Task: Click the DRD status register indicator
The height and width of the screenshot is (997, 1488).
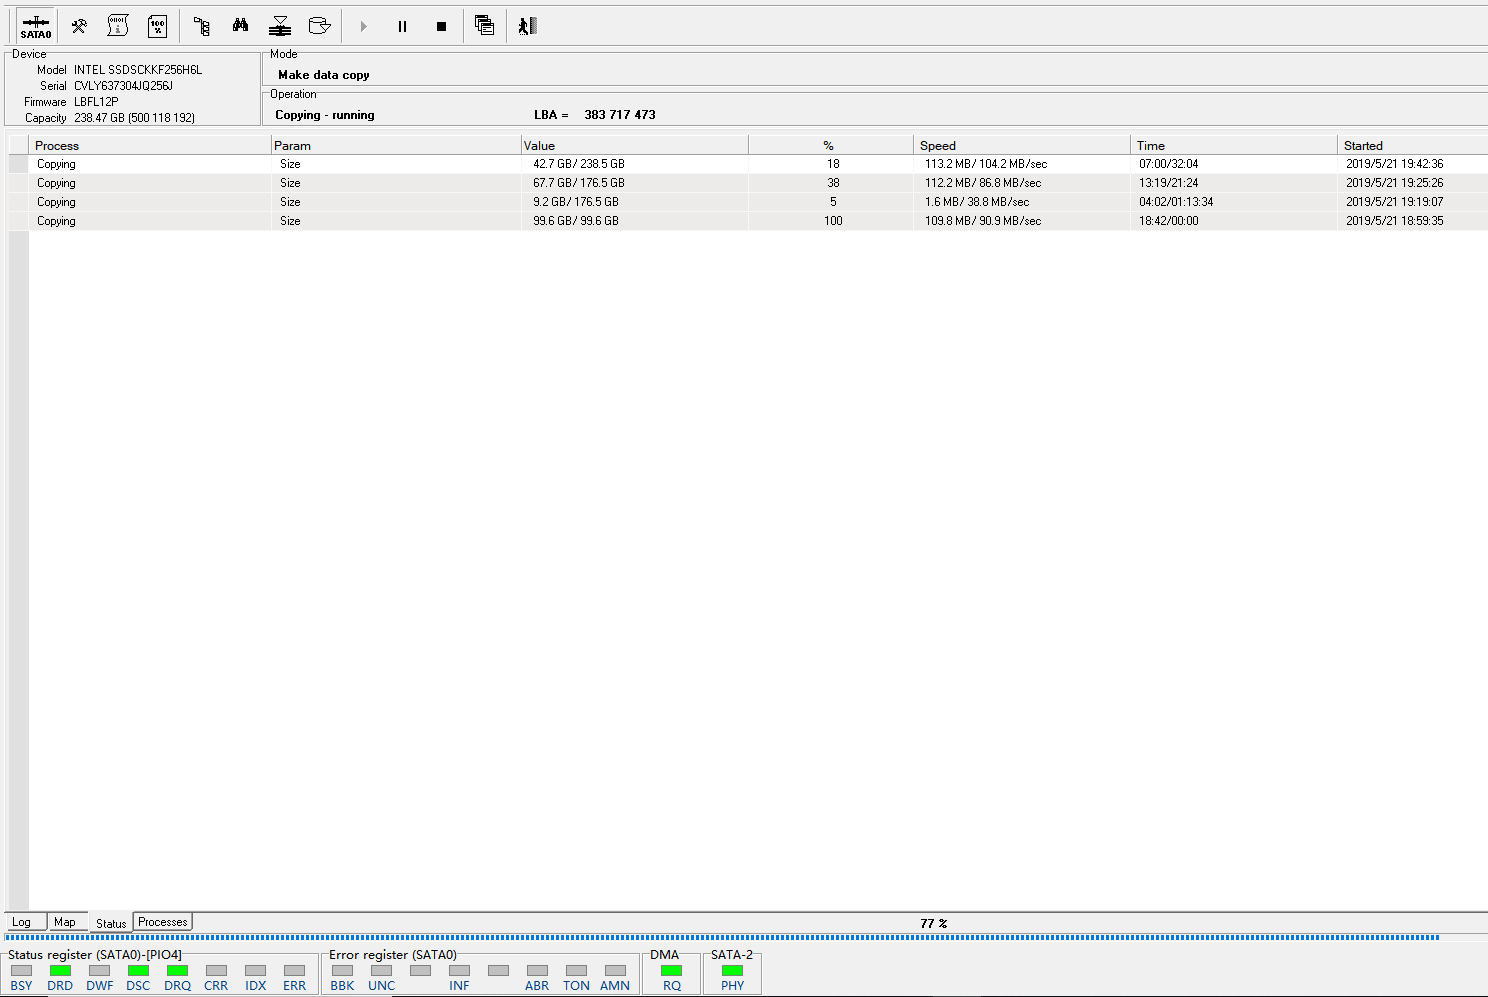Action: pyautogui.click(x=60, y=970)
